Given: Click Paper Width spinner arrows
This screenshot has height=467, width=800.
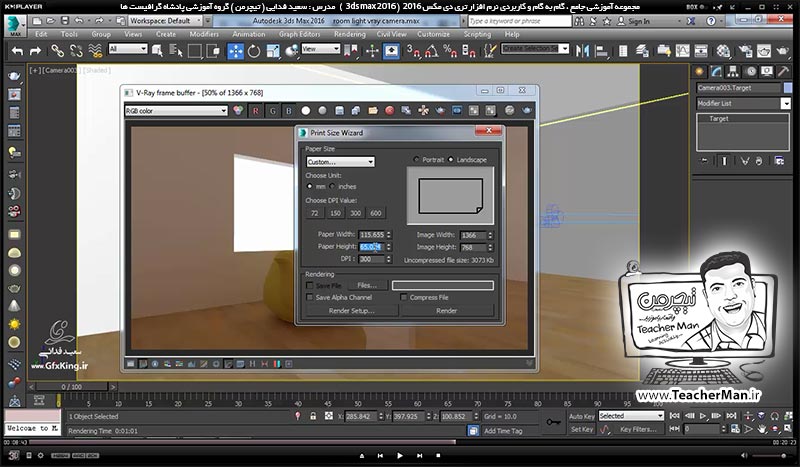Looking at the screenshot, I should 389,235.
